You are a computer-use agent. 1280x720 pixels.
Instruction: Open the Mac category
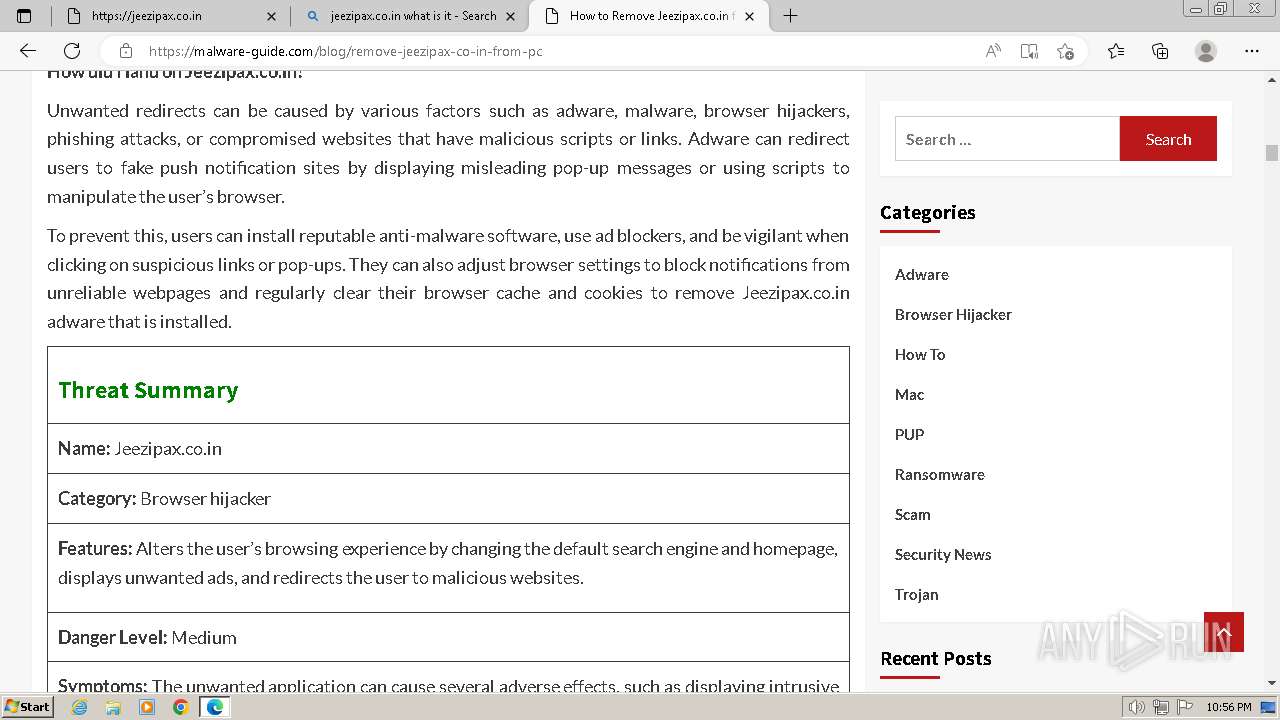click(x=909, y=394)
